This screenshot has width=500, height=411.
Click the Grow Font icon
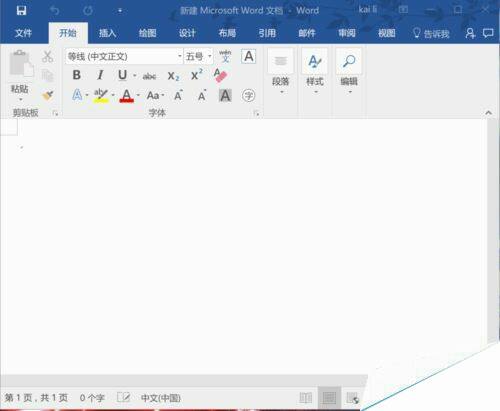tap(179, 96)
